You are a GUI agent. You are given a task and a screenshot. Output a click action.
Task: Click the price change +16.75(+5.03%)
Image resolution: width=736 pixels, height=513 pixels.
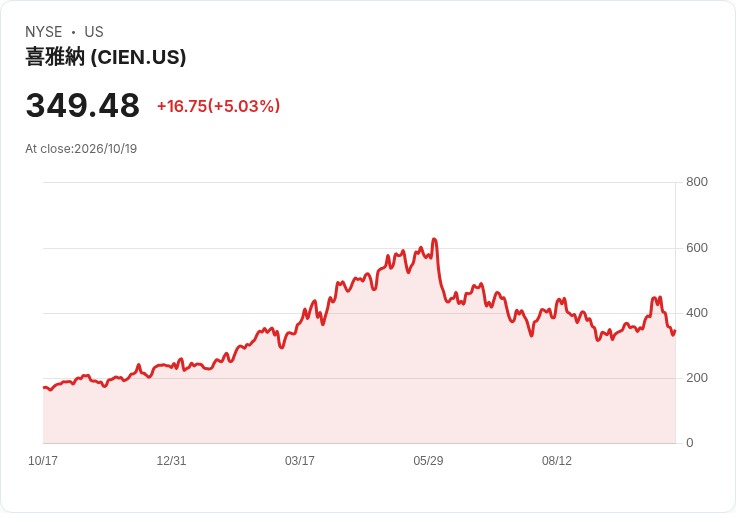click(x=218, y=106)
